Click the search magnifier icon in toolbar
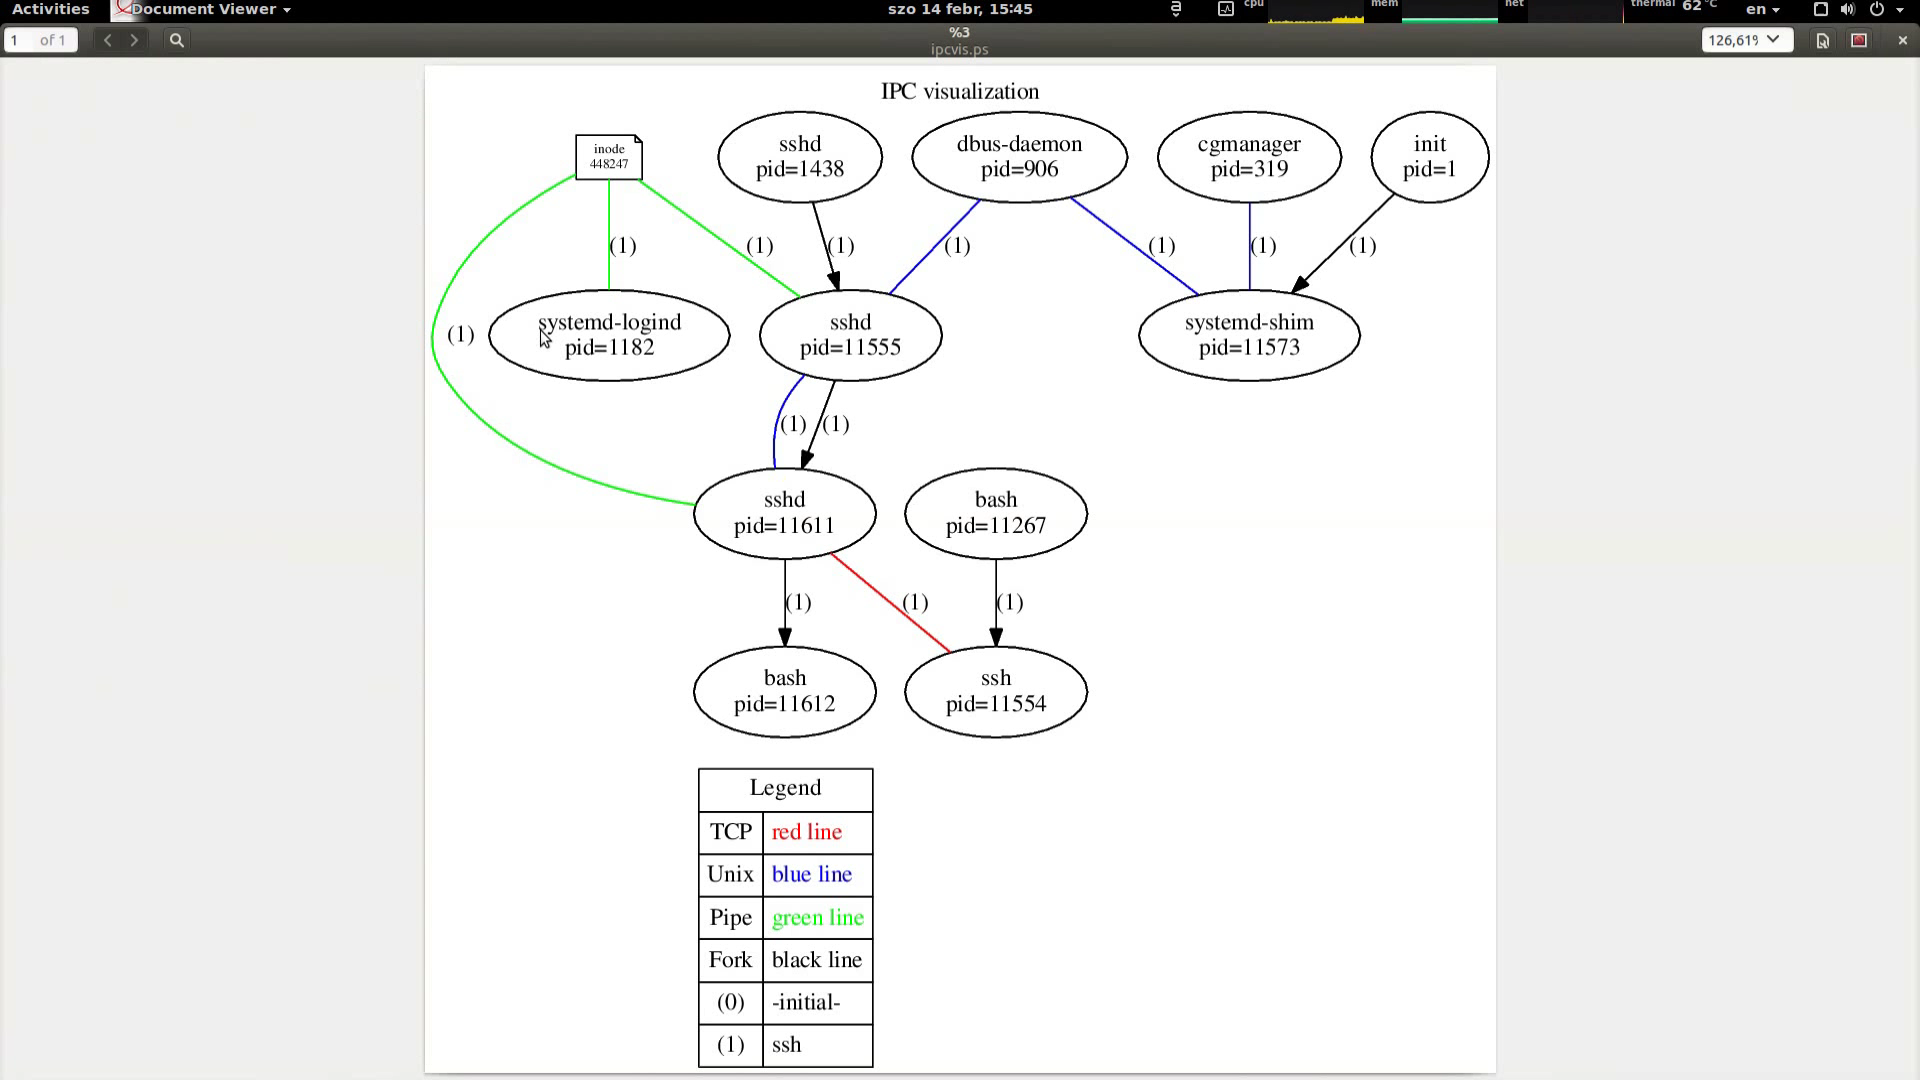Viewport: 1920px width, 1080px height. (x=177, y=40)
